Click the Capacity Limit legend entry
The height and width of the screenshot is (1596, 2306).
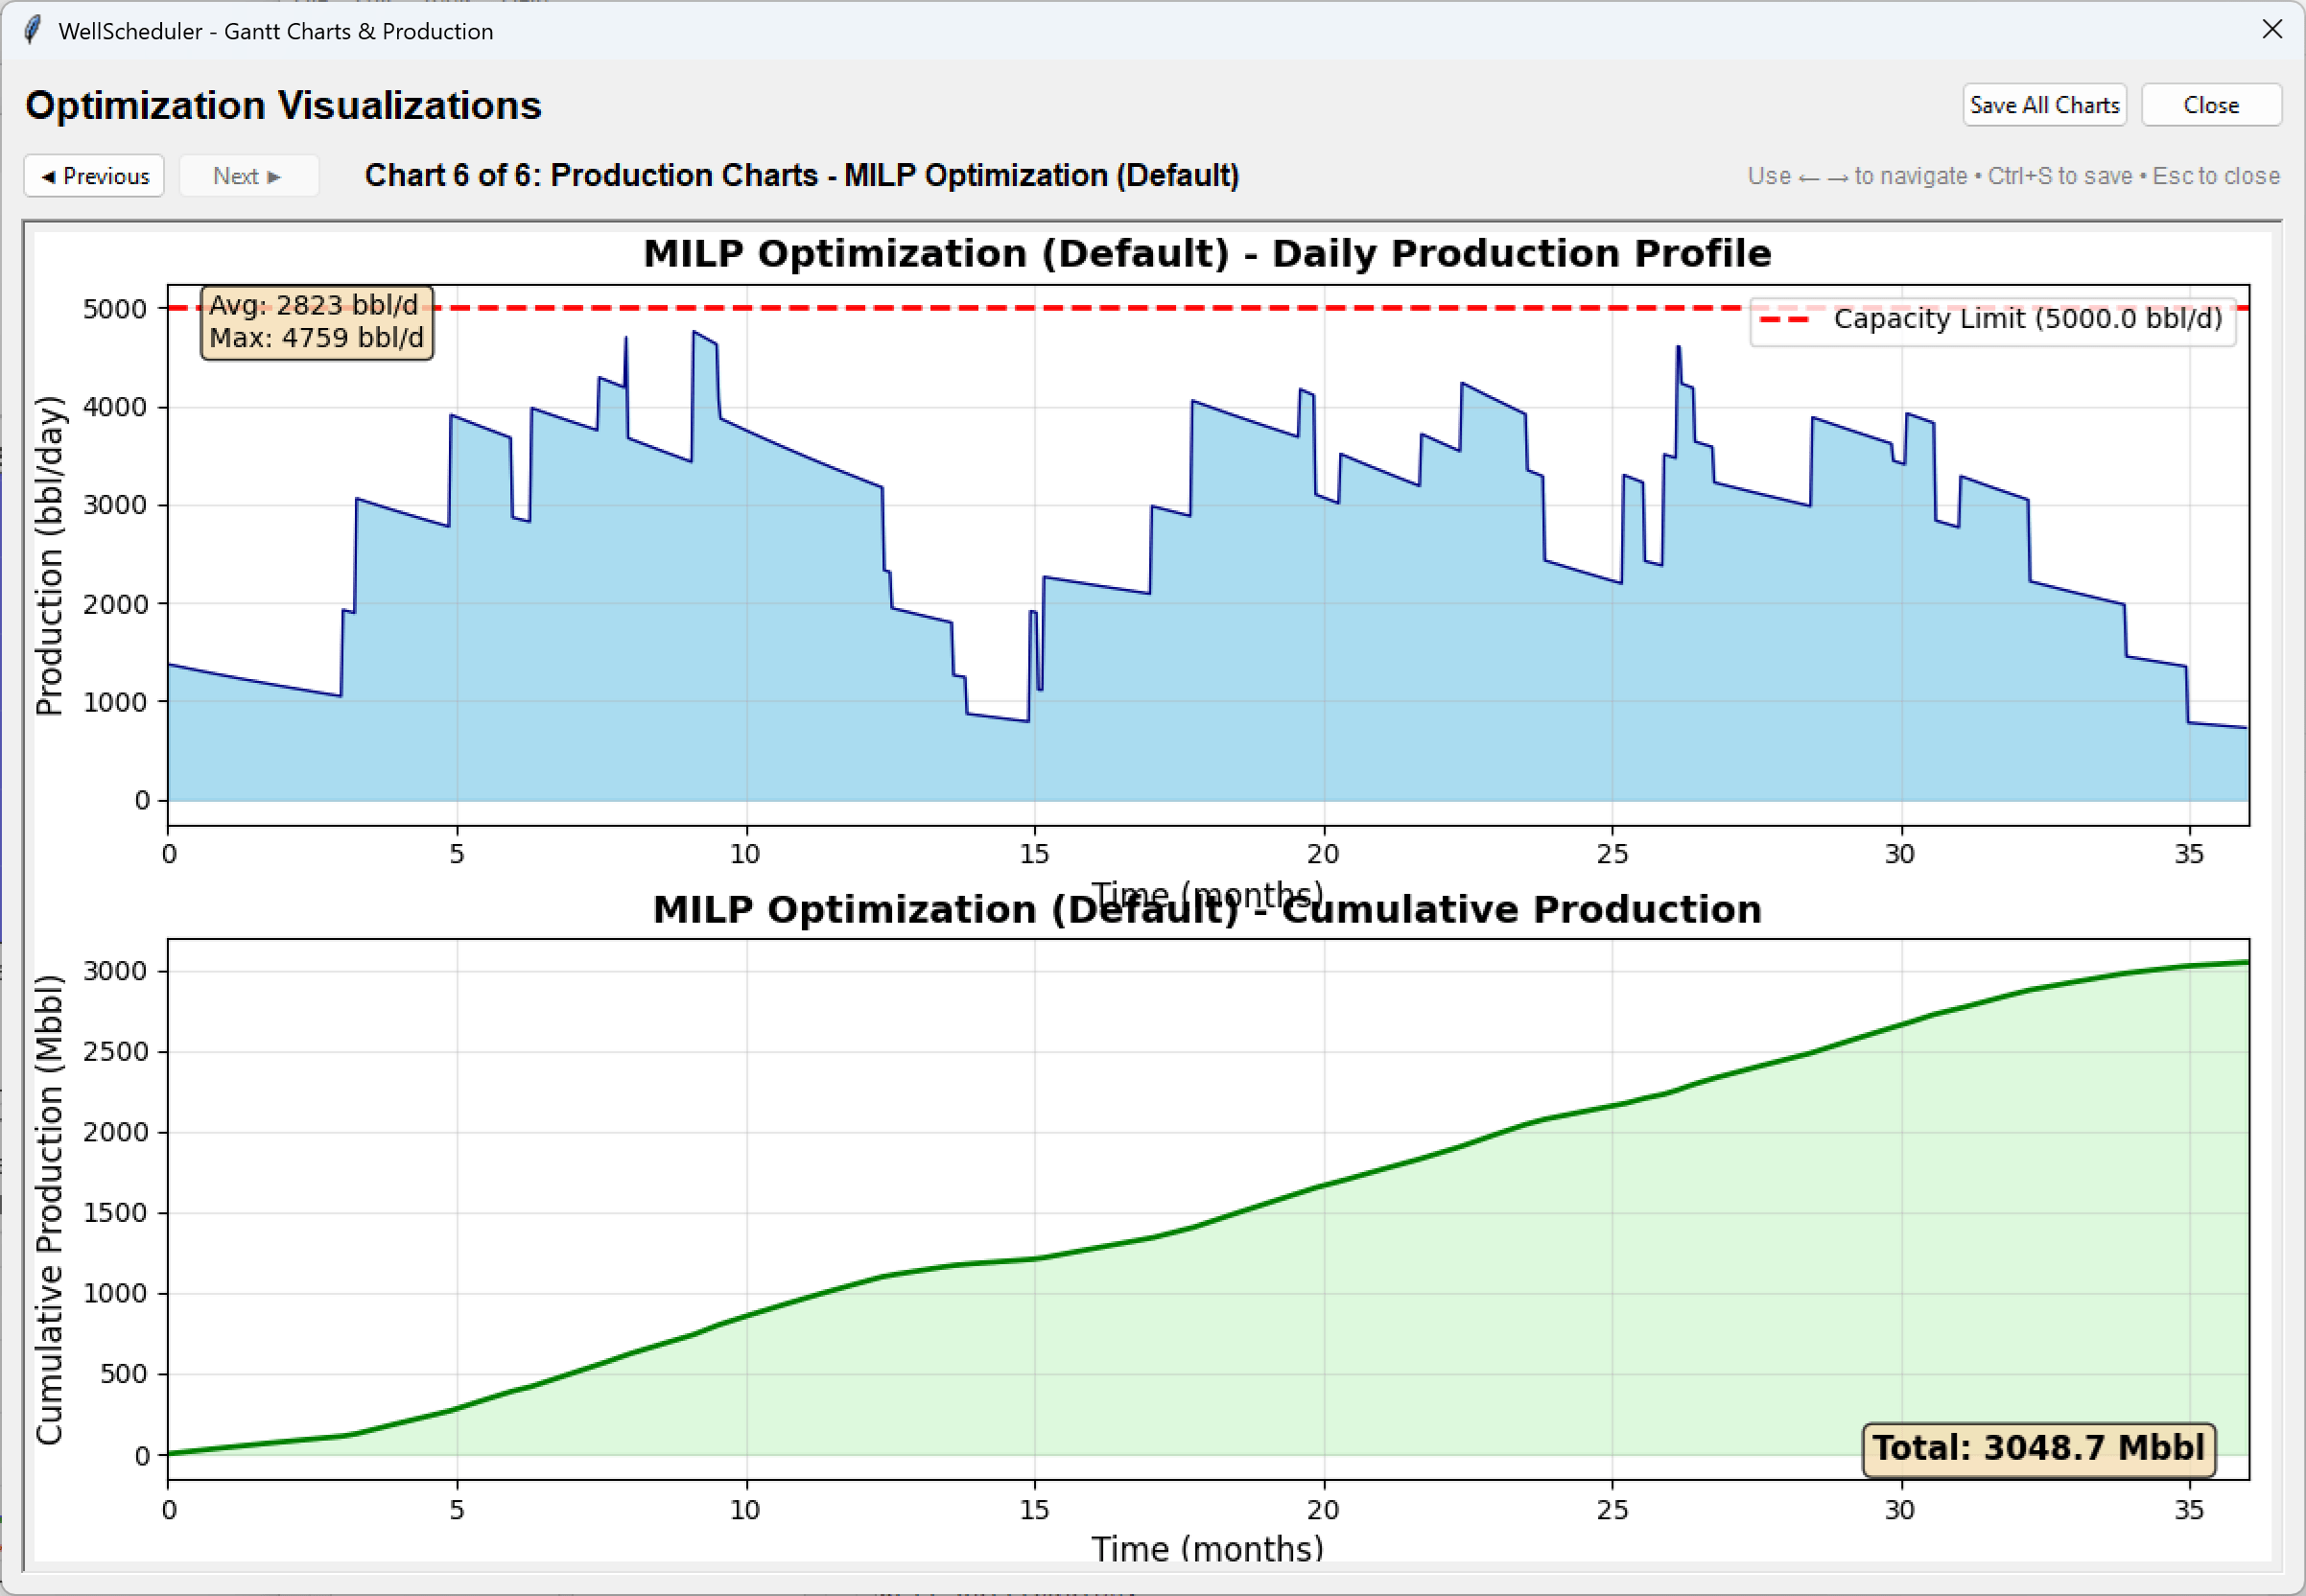[x=1992, y=319]
